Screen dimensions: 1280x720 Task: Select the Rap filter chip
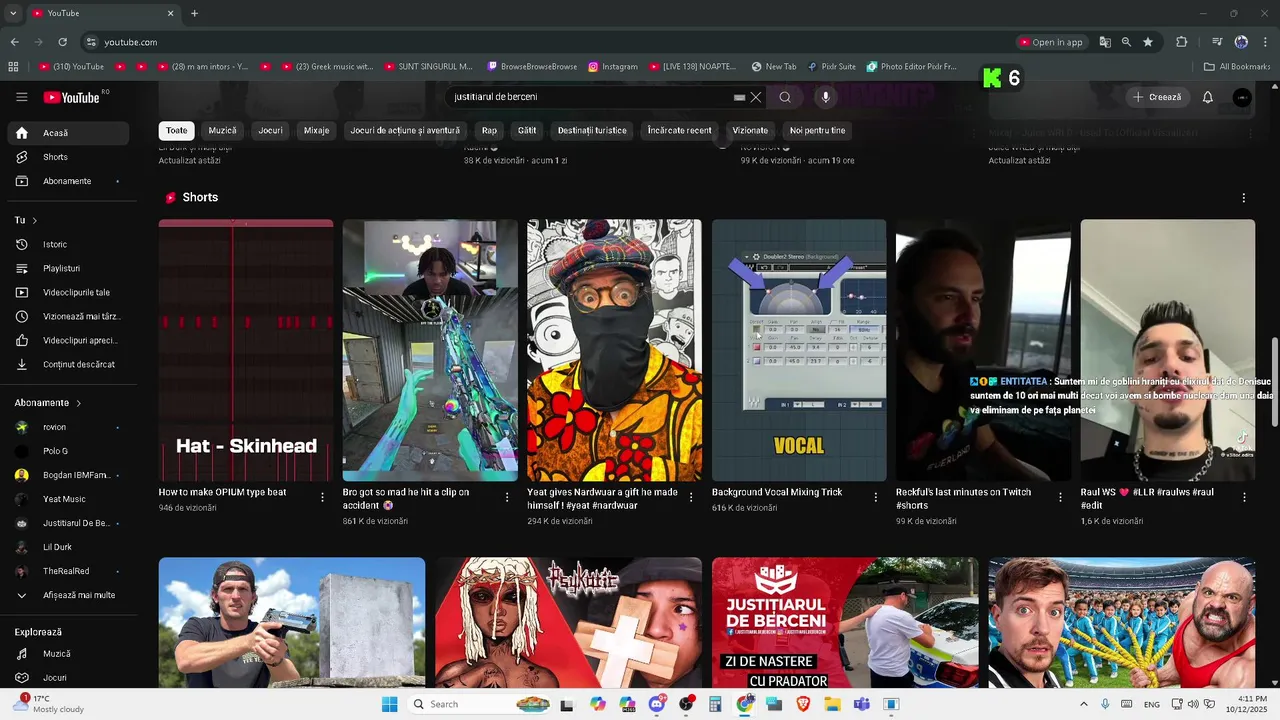pos(489,130)
